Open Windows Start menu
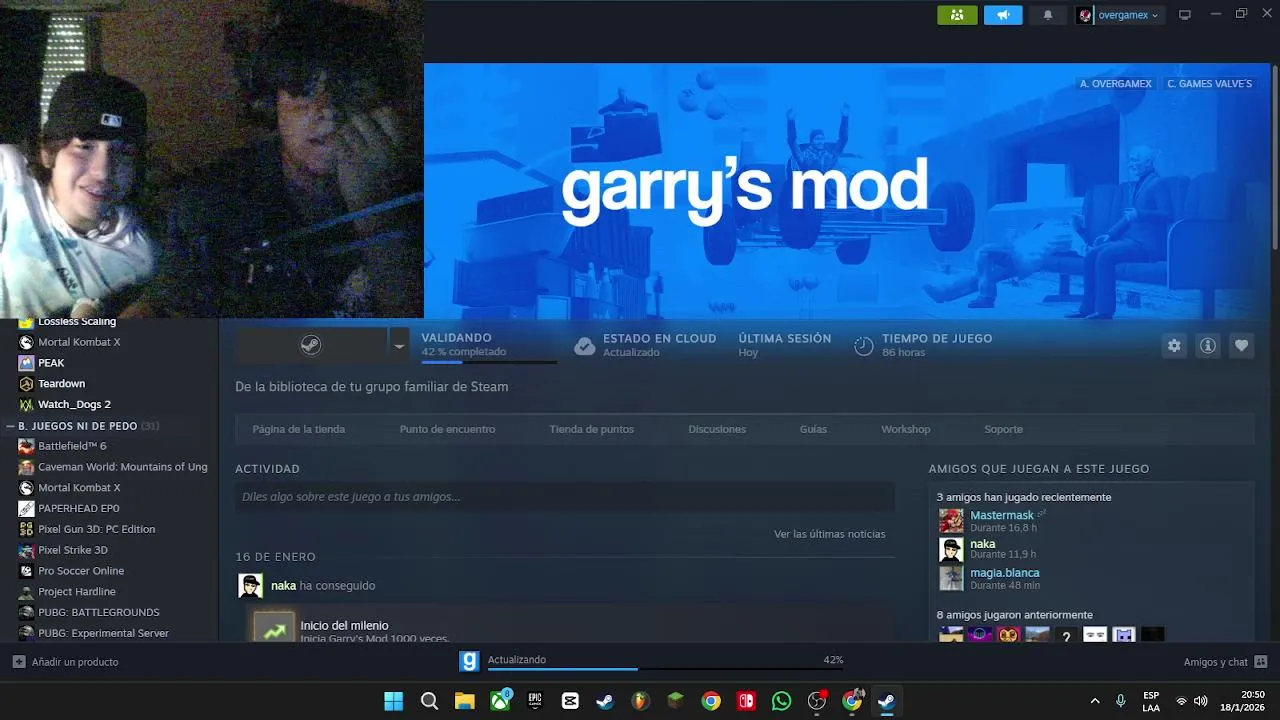The image size is (1280, 720). [x=394, y=701]
